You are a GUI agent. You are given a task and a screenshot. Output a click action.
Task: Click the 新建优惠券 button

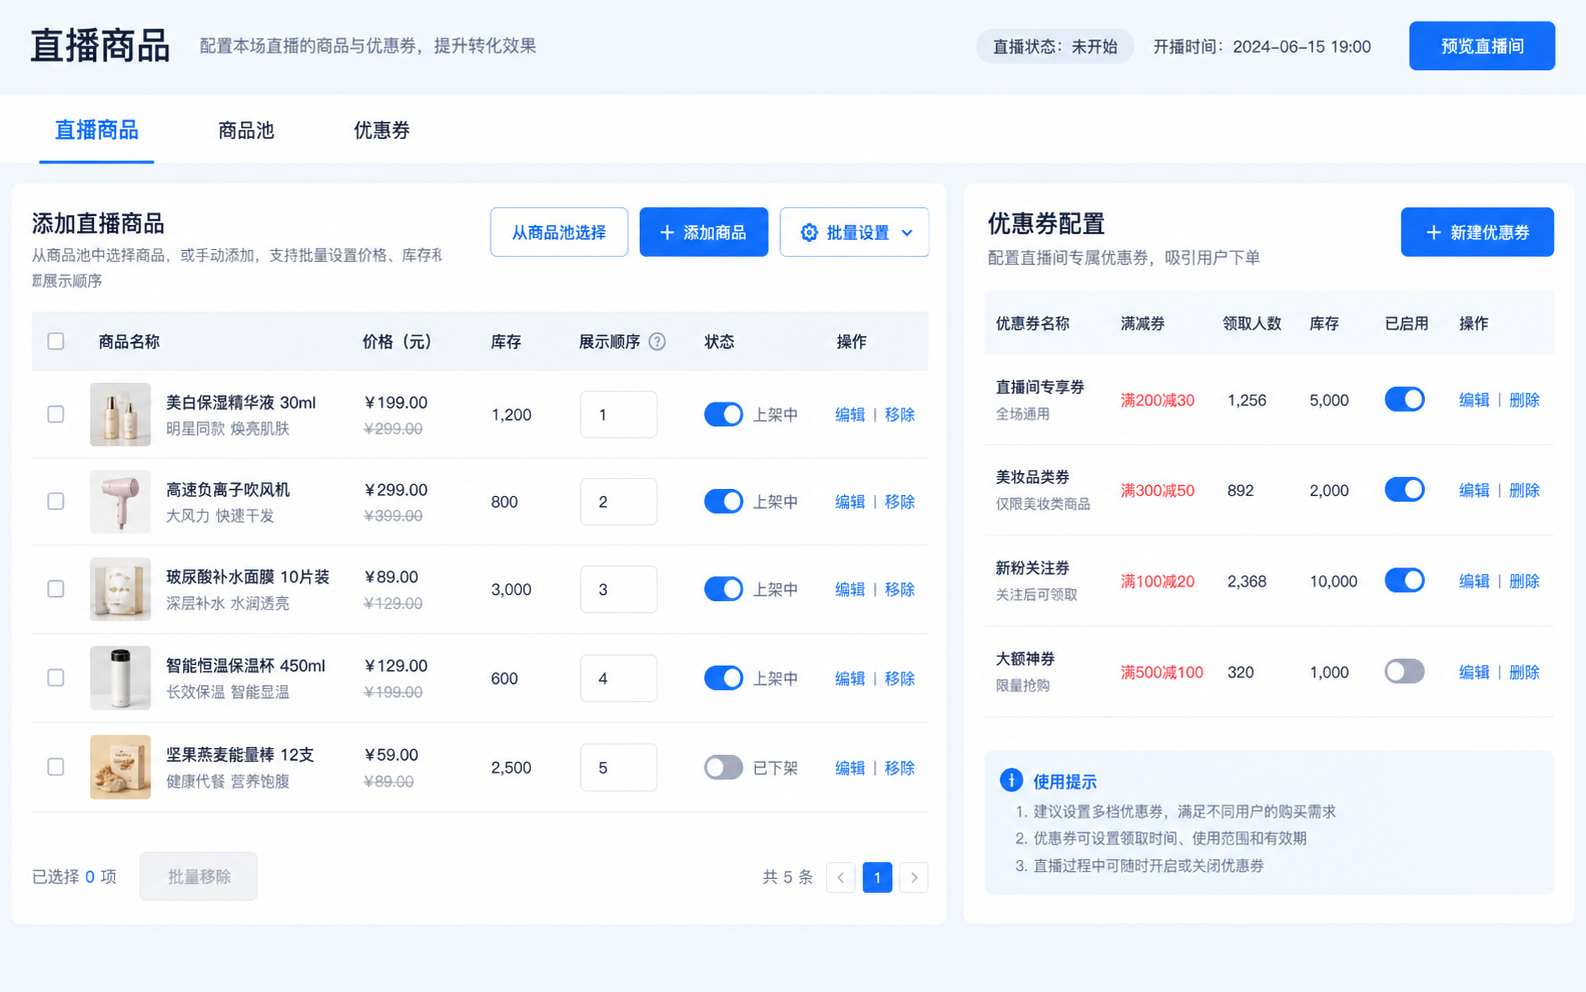(1477, 233)
